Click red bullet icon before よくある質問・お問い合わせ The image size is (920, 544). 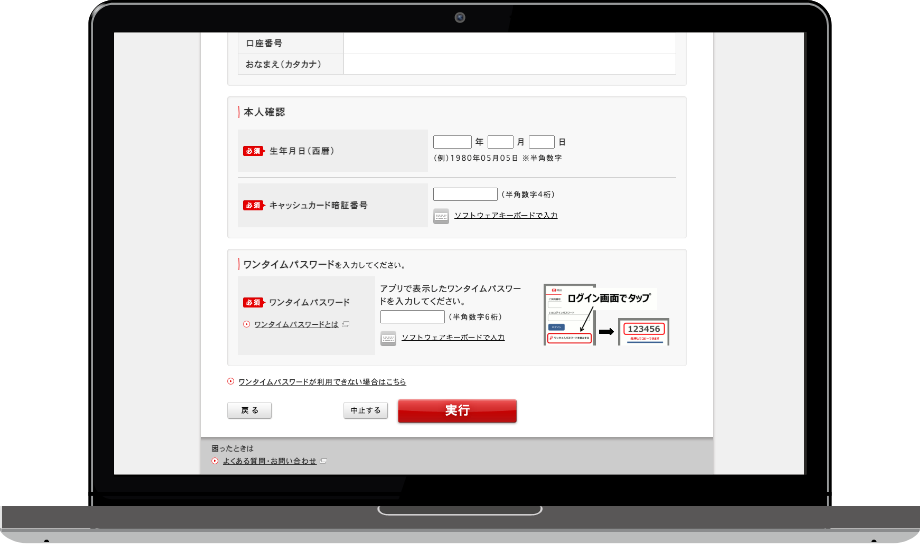215,461
